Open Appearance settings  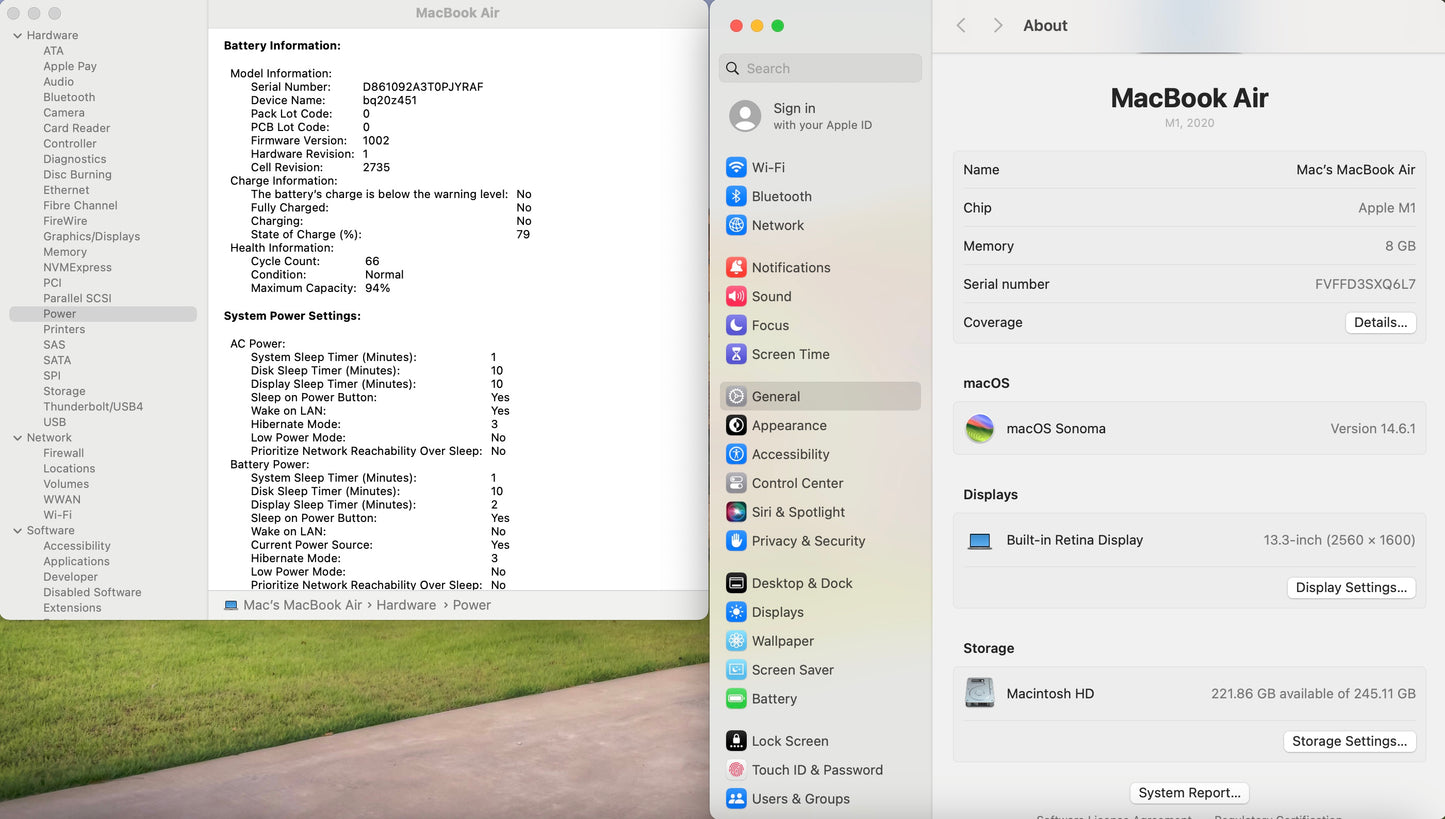coord(789,425)
